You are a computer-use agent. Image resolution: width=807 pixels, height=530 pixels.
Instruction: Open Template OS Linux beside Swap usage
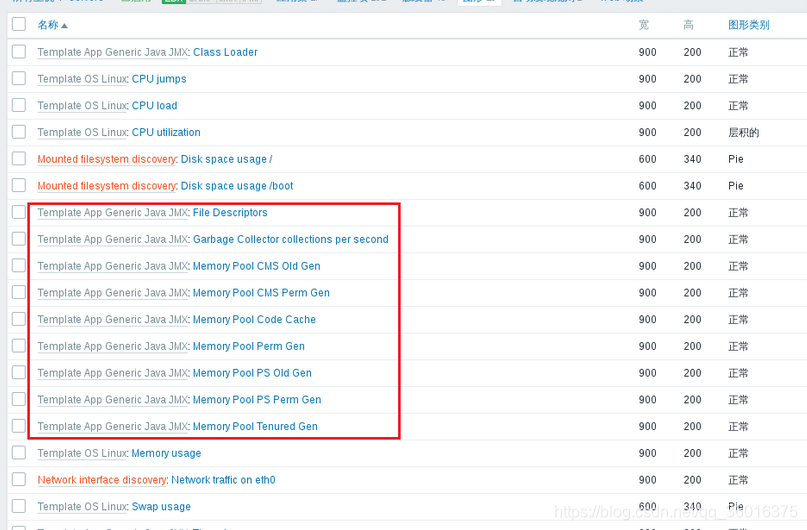pyautogui.click(x=82, y=507)
